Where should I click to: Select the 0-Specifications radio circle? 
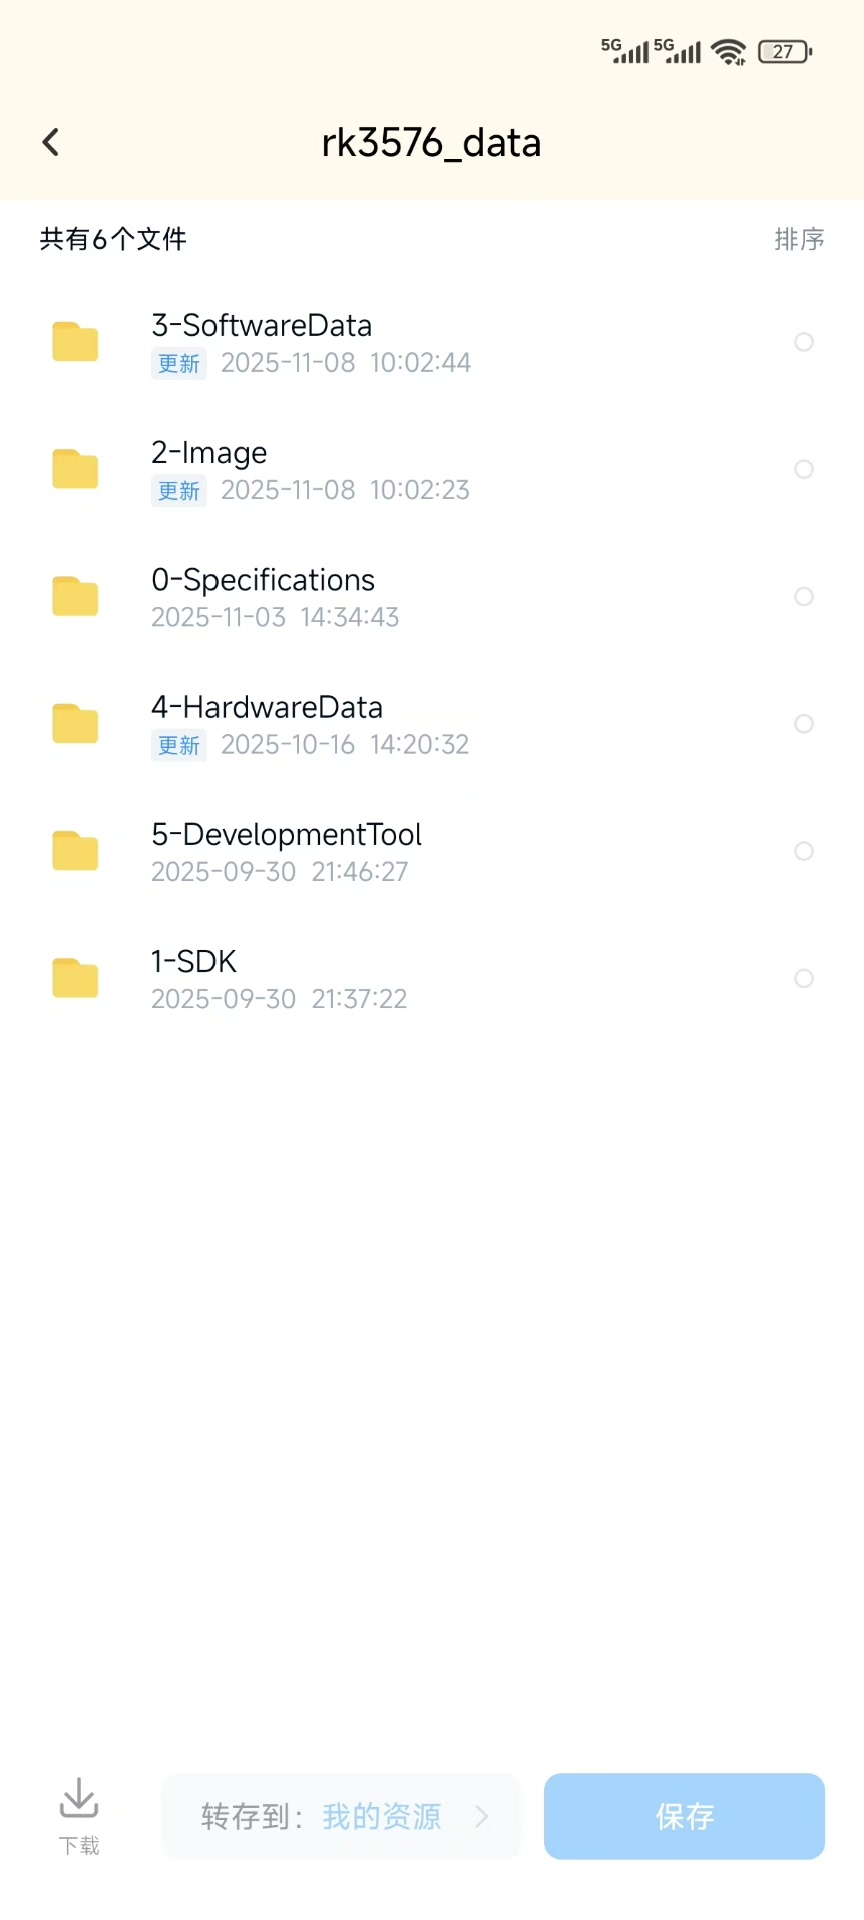pyautogui.click(x=804, y=596)
